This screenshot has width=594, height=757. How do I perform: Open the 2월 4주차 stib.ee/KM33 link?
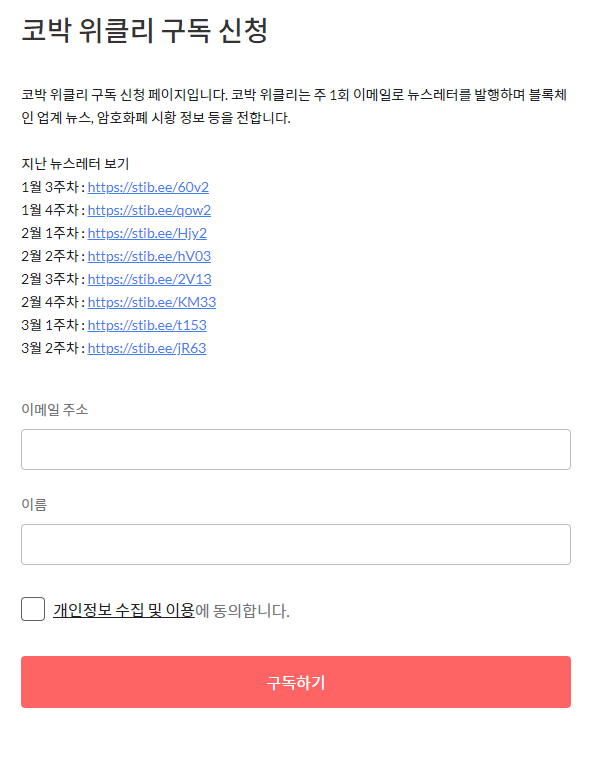[x=152, y=302]
